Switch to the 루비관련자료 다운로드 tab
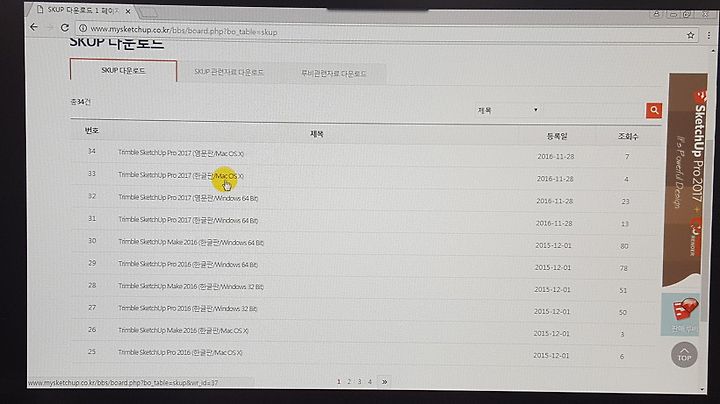This screenshot has height=404, width=720. (333, 73)
